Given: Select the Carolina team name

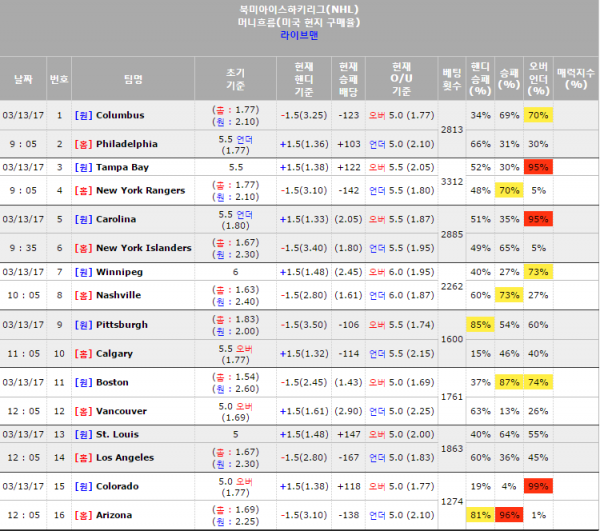Looking at the screenshot, I should tap(116, 219).
